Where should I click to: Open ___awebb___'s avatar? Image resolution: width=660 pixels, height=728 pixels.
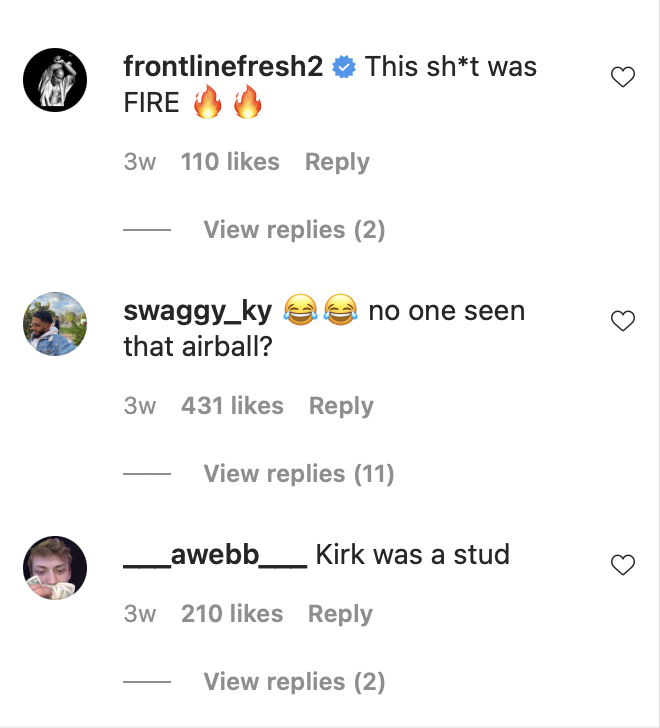[x=55, y=567]
